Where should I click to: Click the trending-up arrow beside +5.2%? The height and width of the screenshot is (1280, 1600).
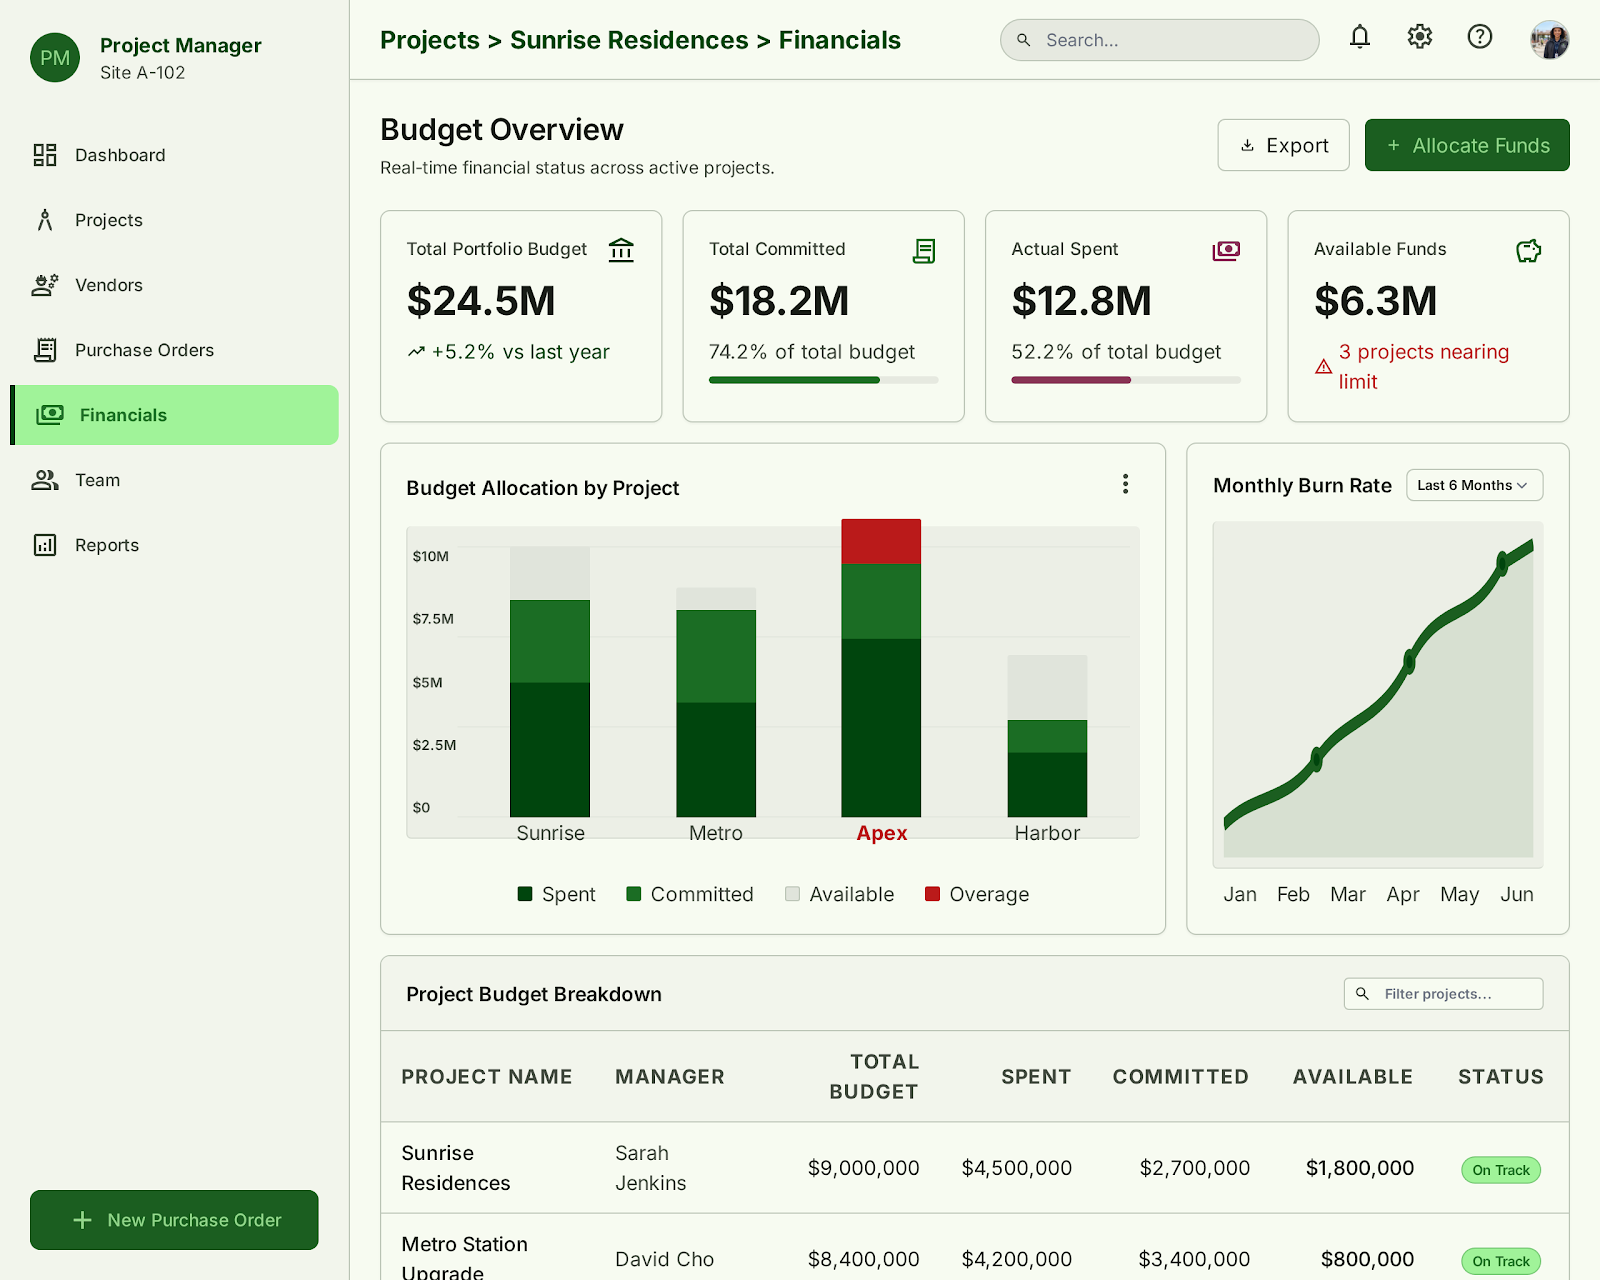tap(416, 352)
